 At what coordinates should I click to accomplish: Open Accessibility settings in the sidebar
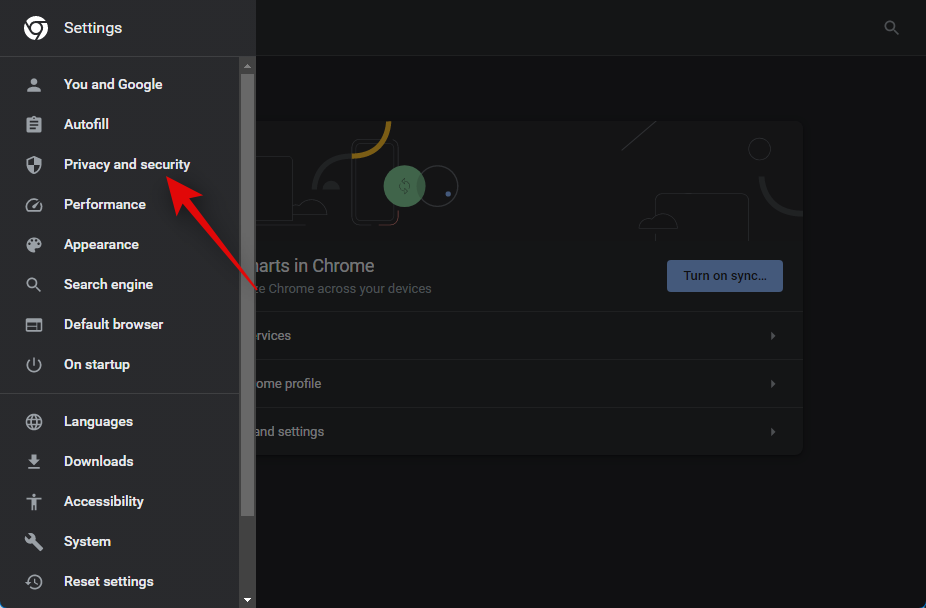tap(103, 502)
